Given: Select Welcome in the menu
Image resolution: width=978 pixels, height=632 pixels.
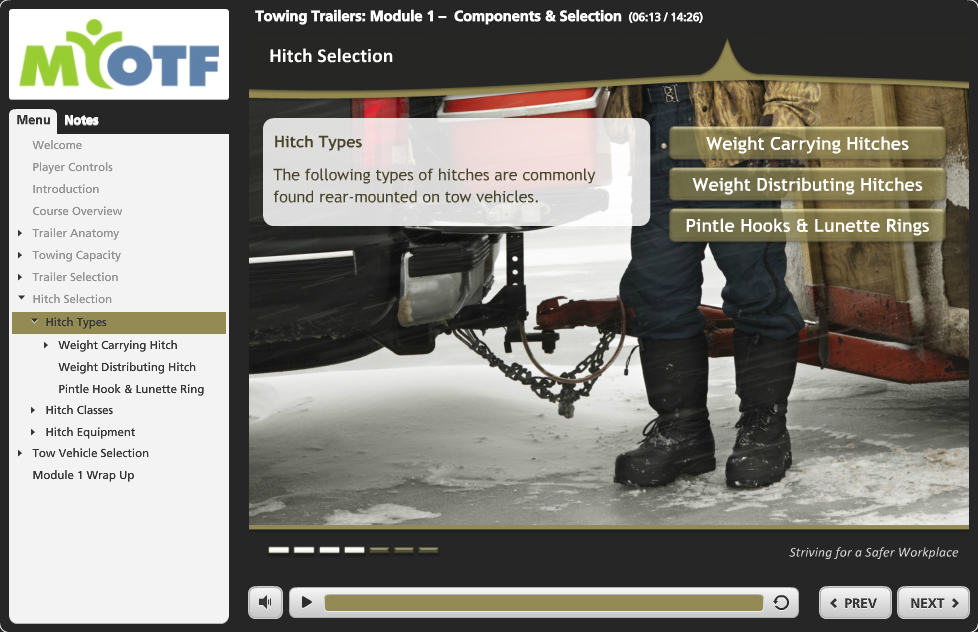Looking at the screenshot, I should click(57, 145).
